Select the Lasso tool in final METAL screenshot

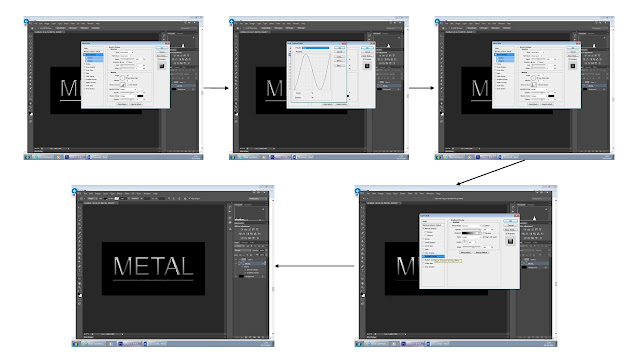80,216
